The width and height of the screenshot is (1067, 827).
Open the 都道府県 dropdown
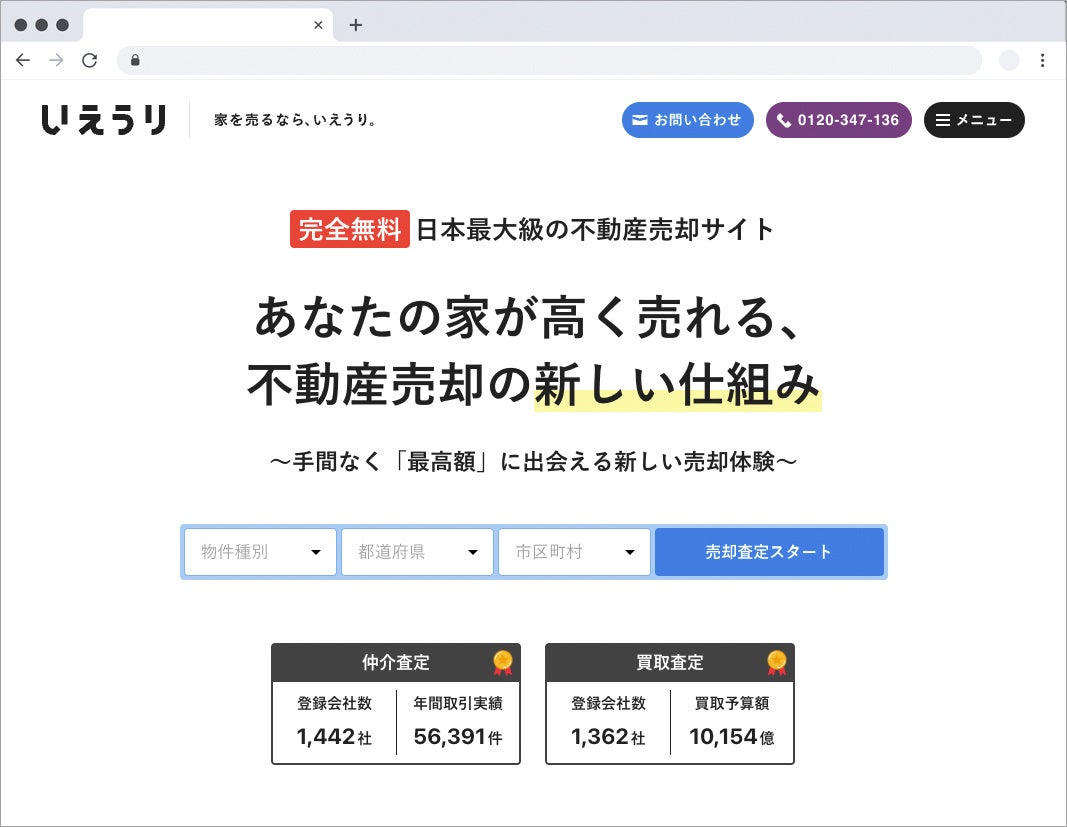tap(417, 552)
